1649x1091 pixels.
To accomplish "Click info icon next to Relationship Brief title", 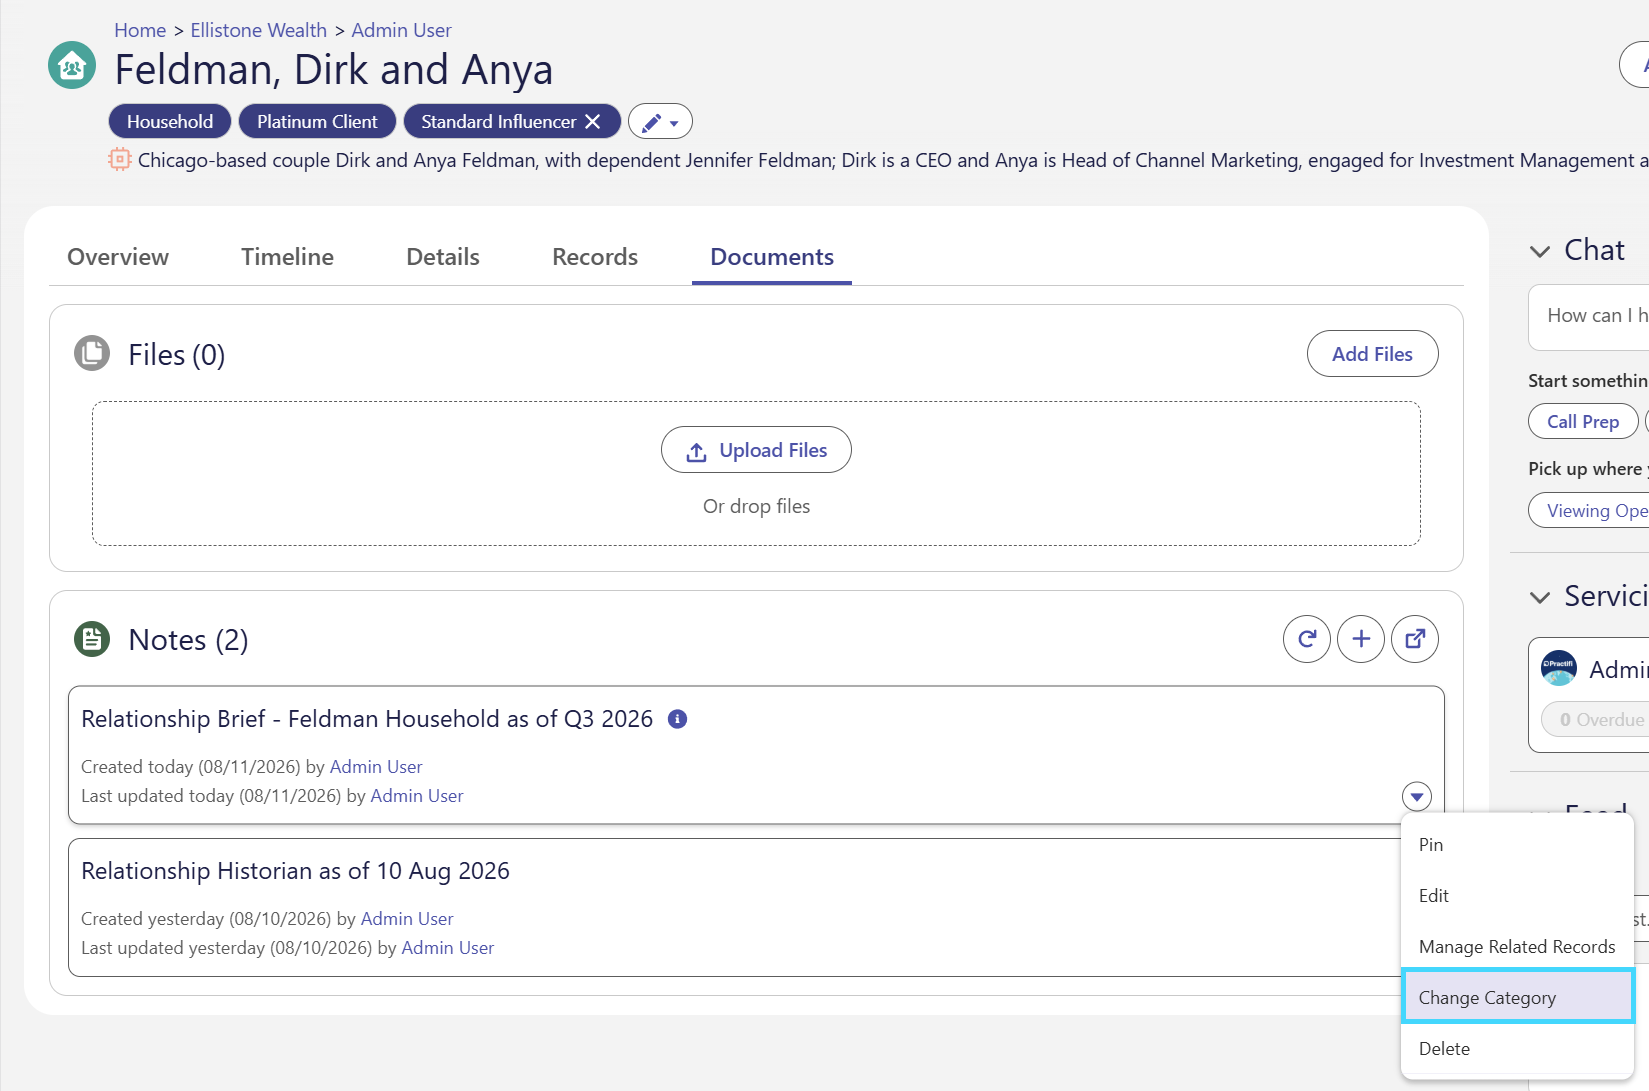I will point(677,719).
